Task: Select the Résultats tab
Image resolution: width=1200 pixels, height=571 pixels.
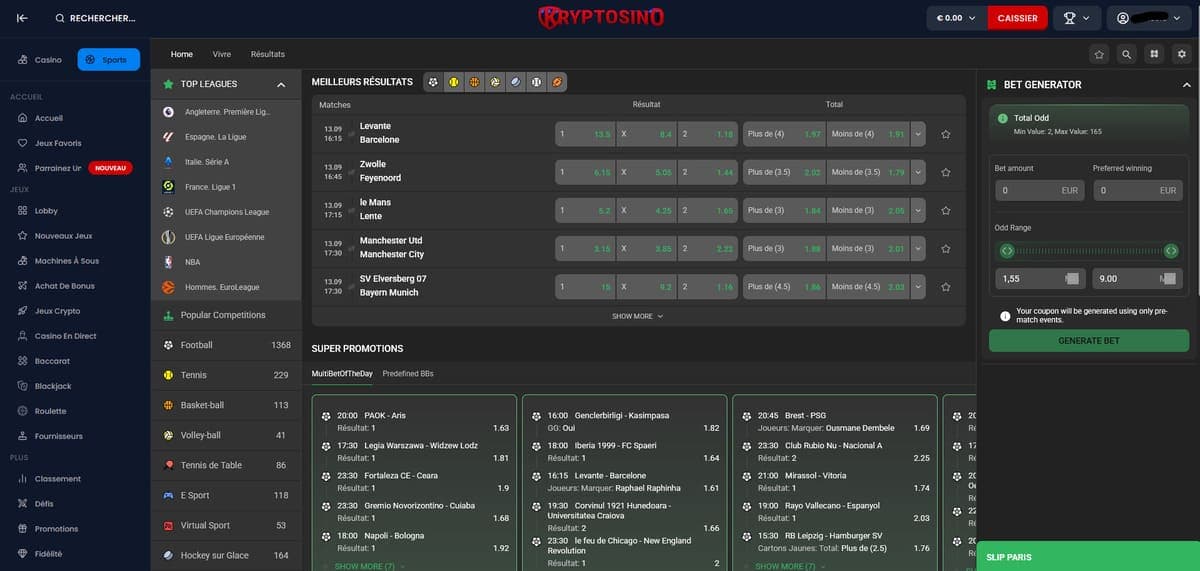Action: [268, 54]
